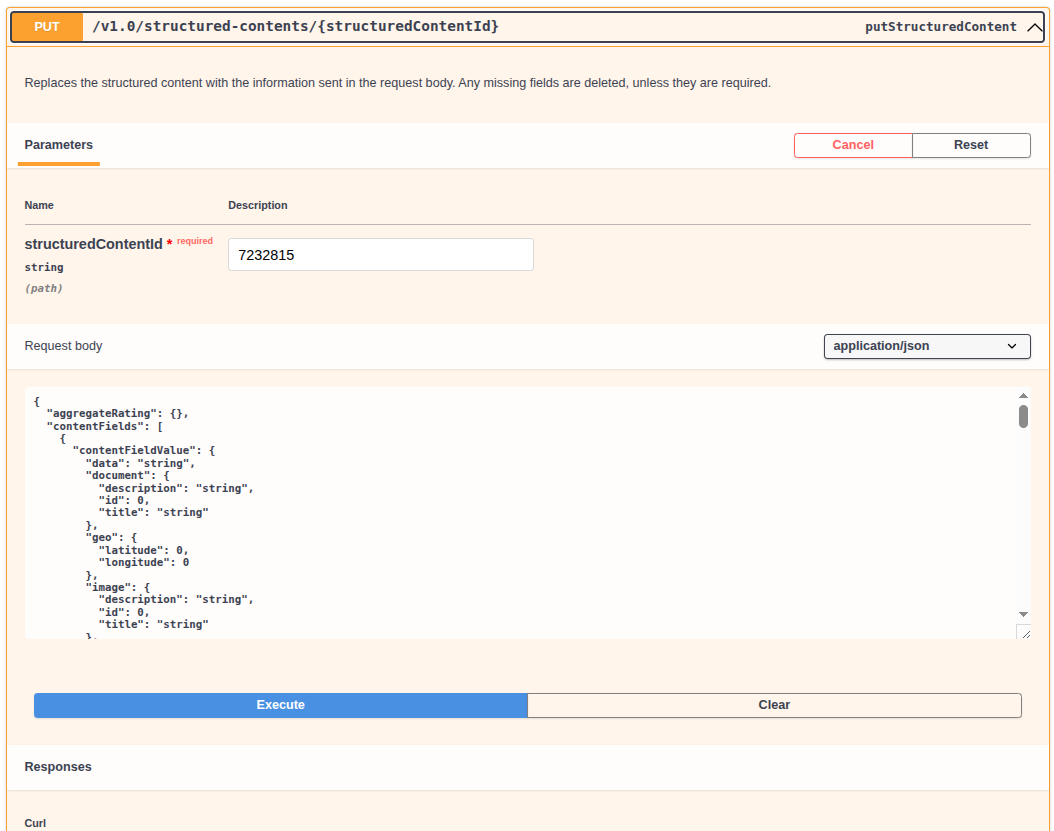
Task: Focus the structuredContentId input field
Action: [x=380, y=255]
